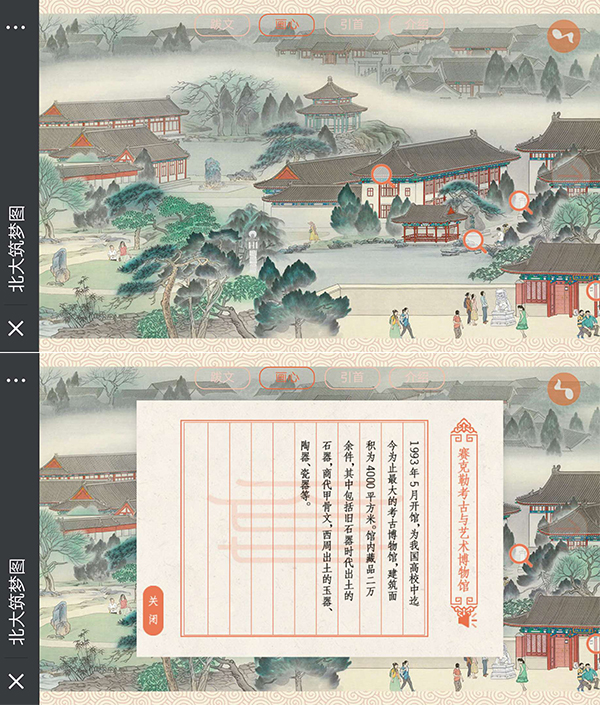Click the text column ending 陶器、瓷器等
Image resolution: width=600 pixels, height=706 pixels.
[x=306, y=473]
